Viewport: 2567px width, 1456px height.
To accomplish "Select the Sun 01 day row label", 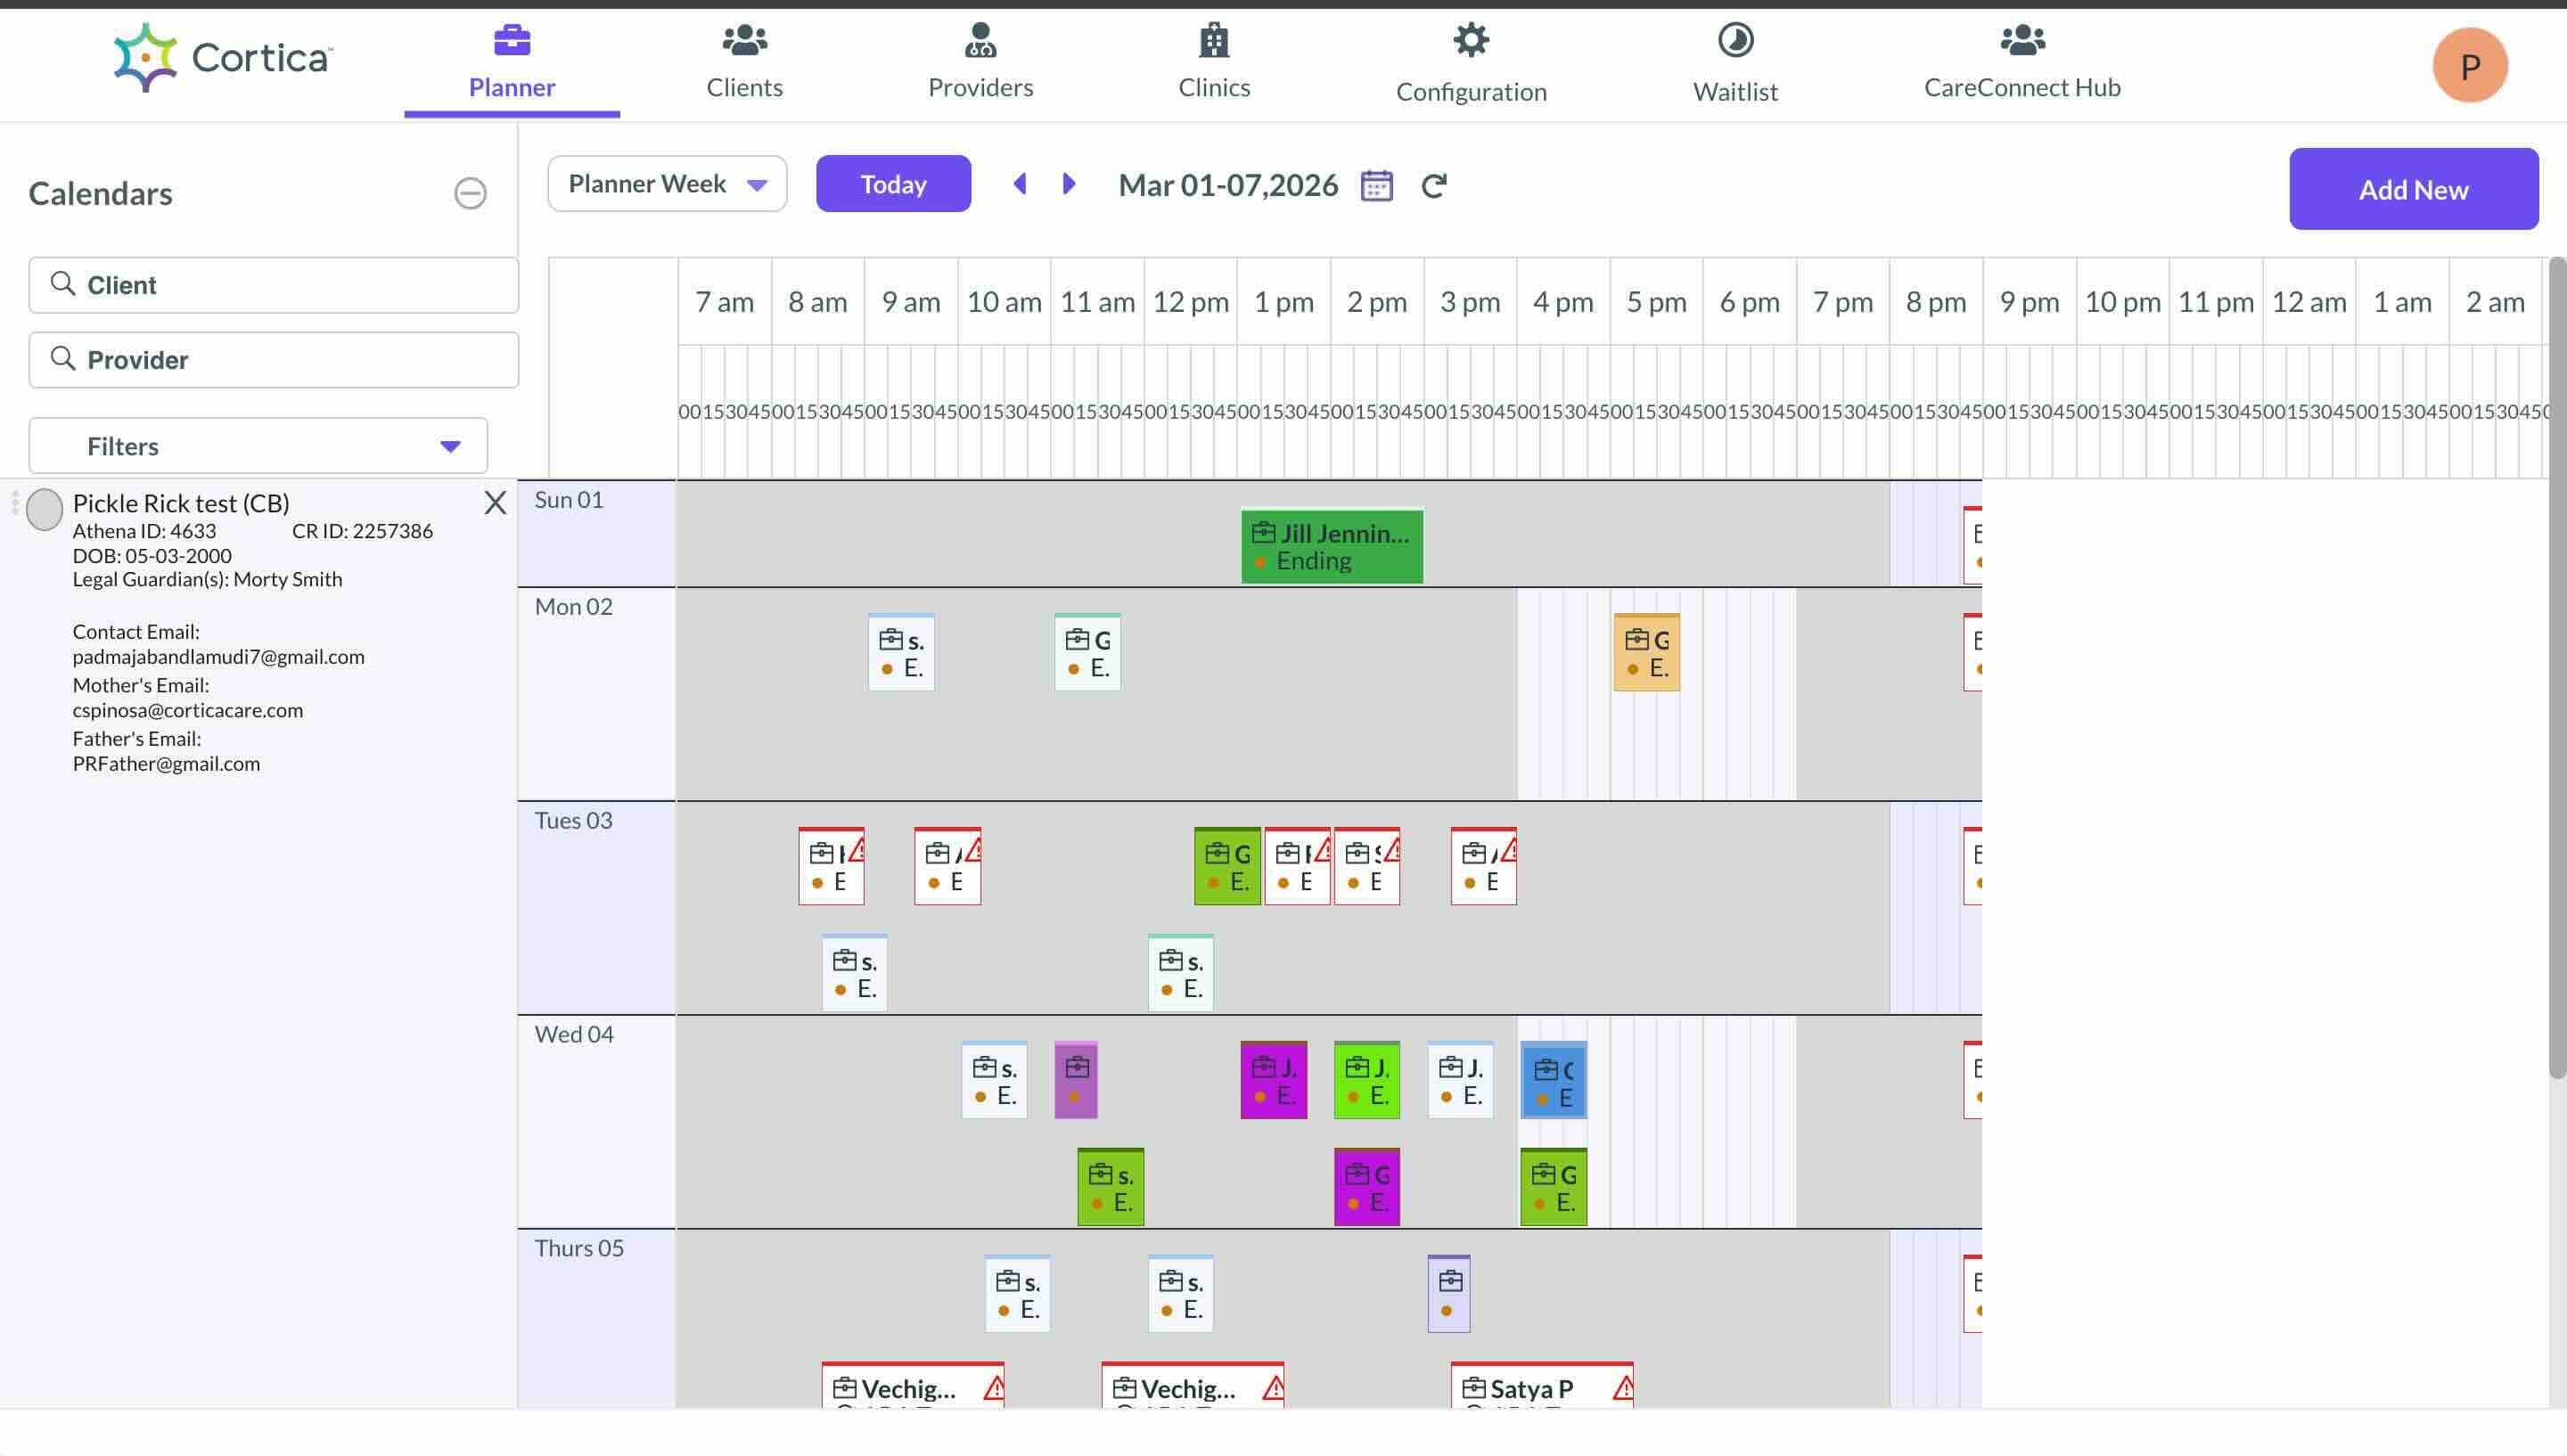I will point(597,534).
